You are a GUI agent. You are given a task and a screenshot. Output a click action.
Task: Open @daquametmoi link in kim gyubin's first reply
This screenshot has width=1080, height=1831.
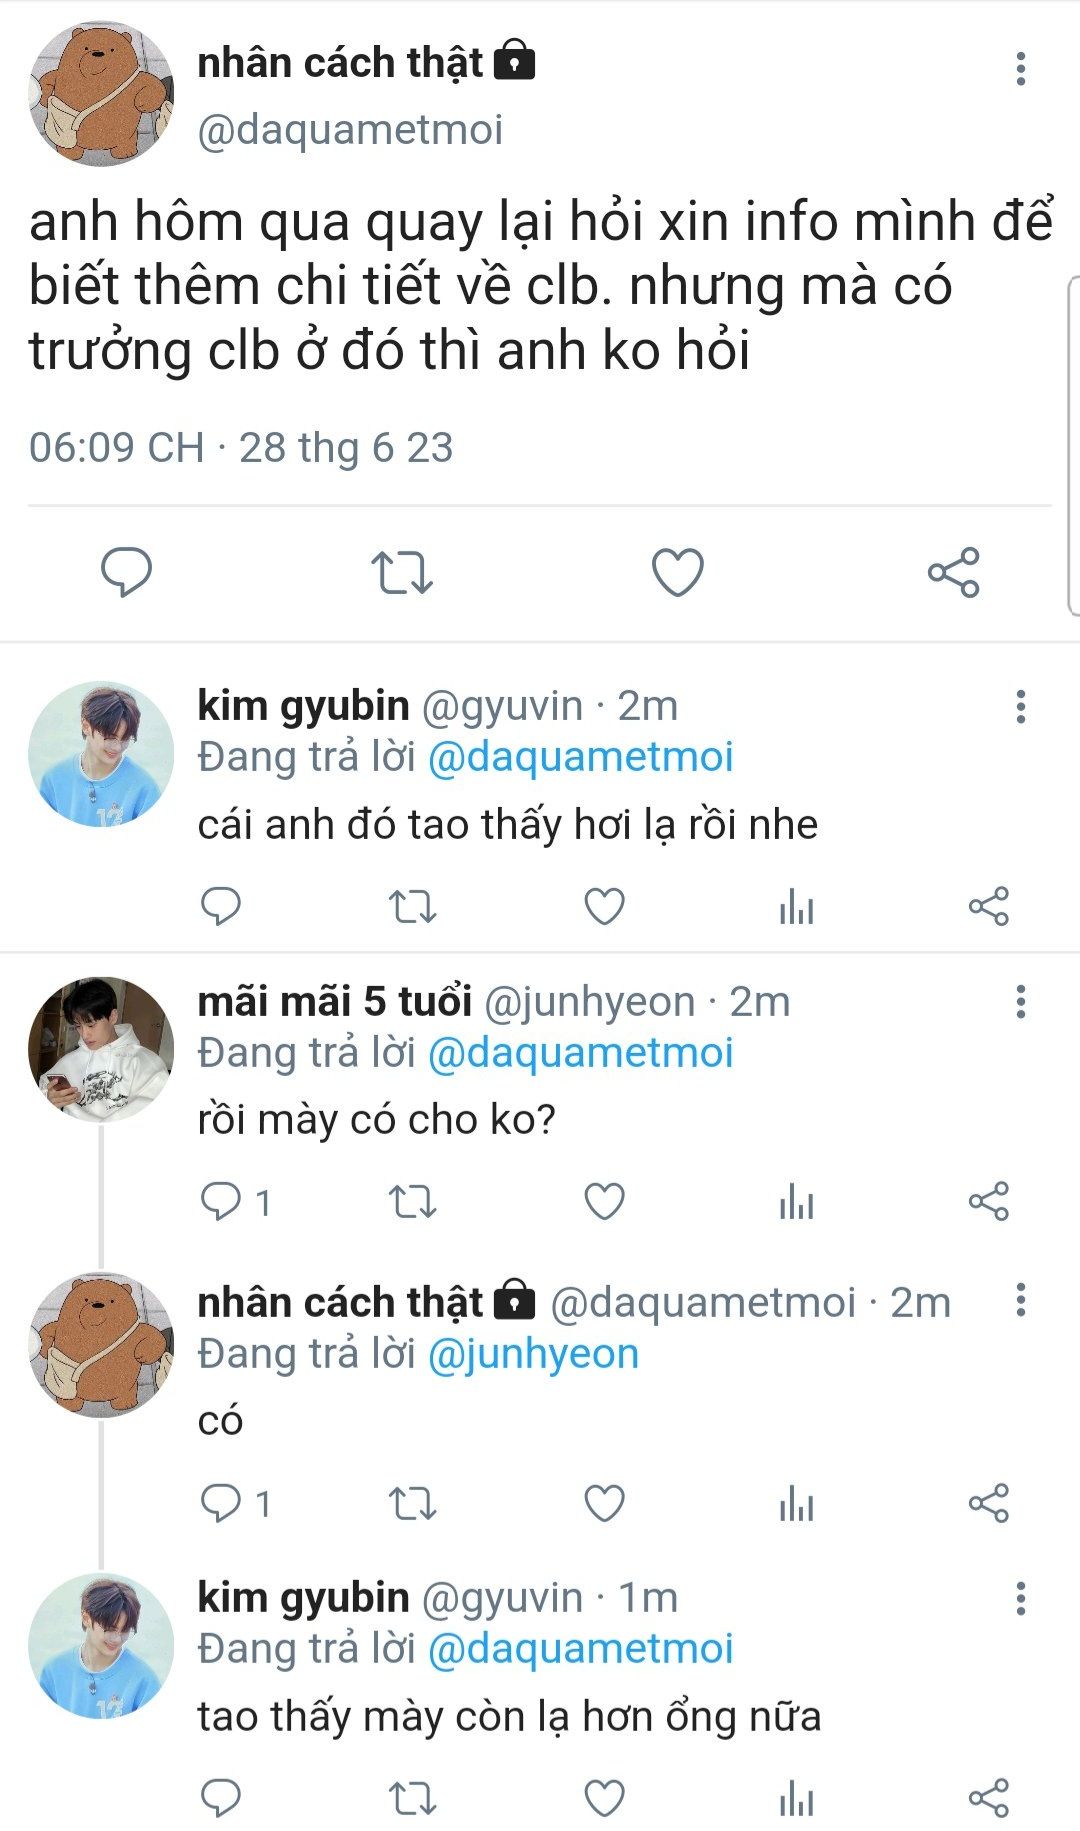[580, 757]
